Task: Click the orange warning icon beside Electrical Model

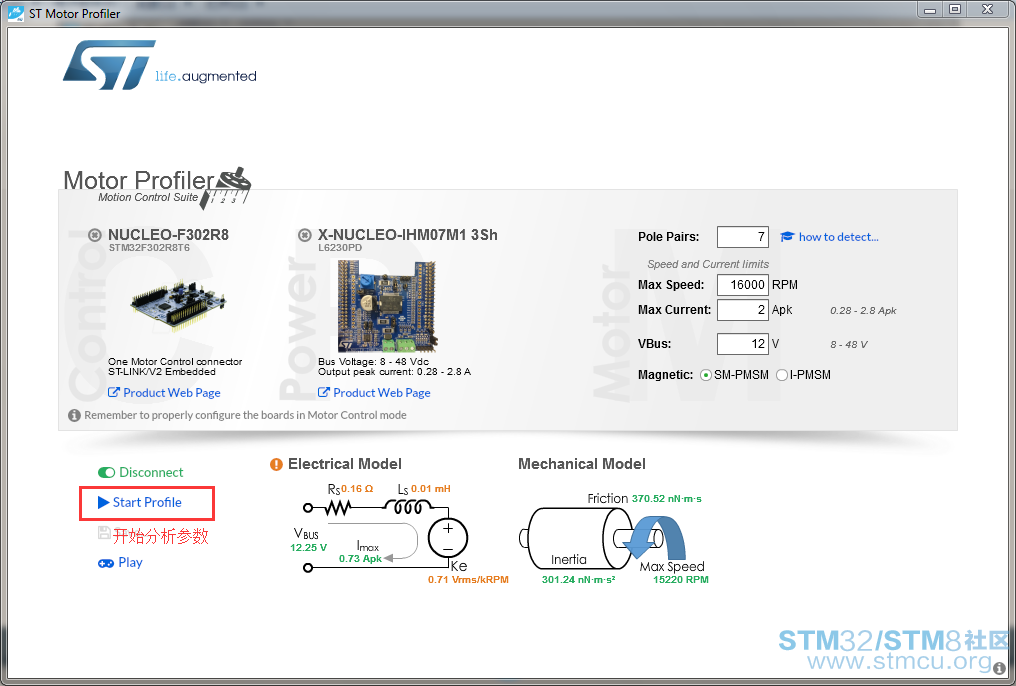Action: (276, 464)
